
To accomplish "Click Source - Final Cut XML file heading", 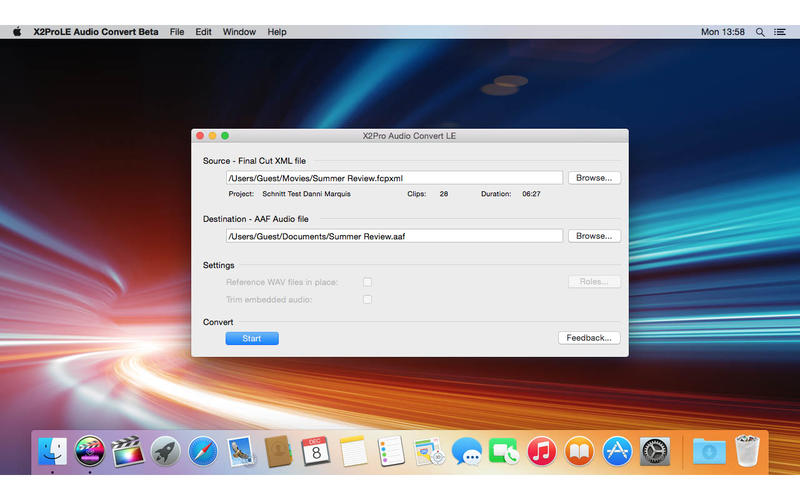I will coord(254,161).
